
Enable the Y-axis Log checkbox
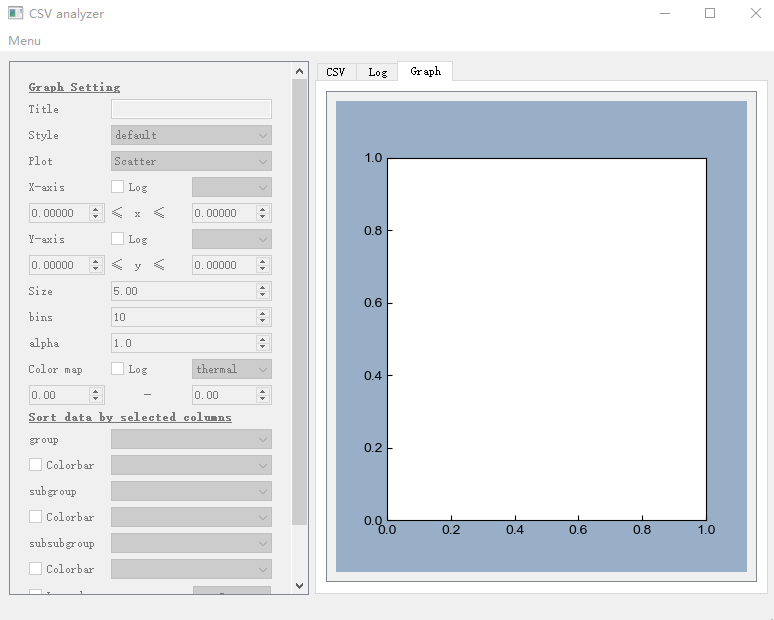click(x=117, y=239)
